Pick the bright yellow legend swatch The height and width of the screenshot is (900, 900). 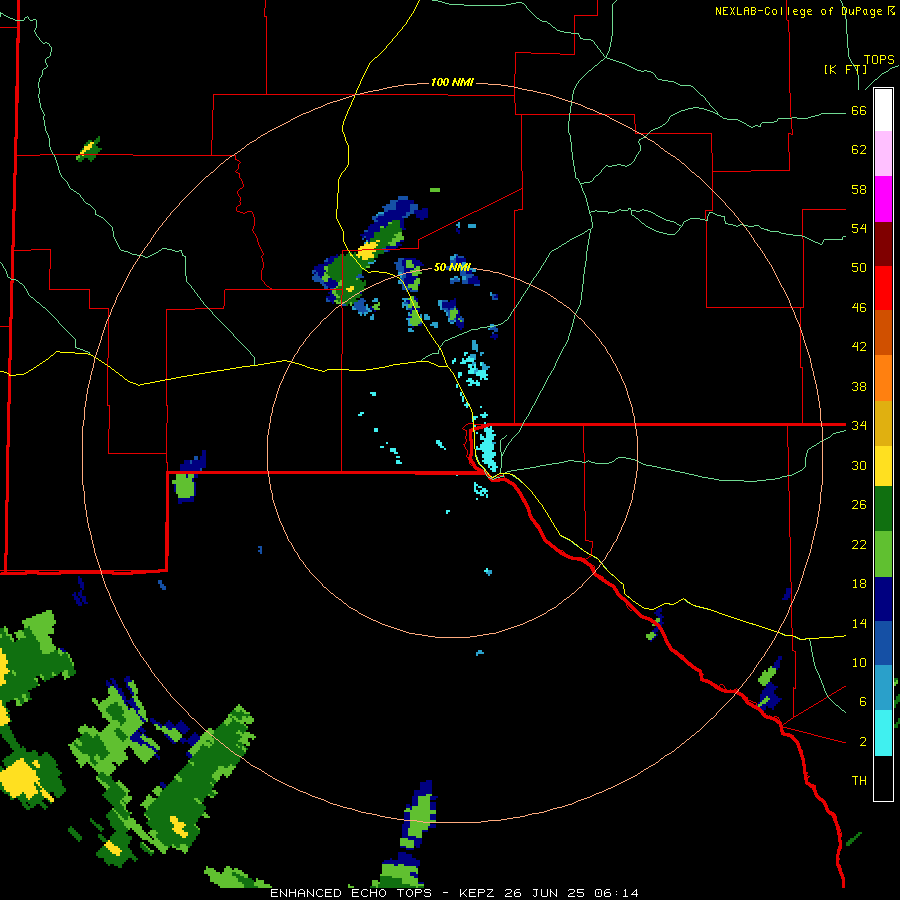tap(883, 466)
